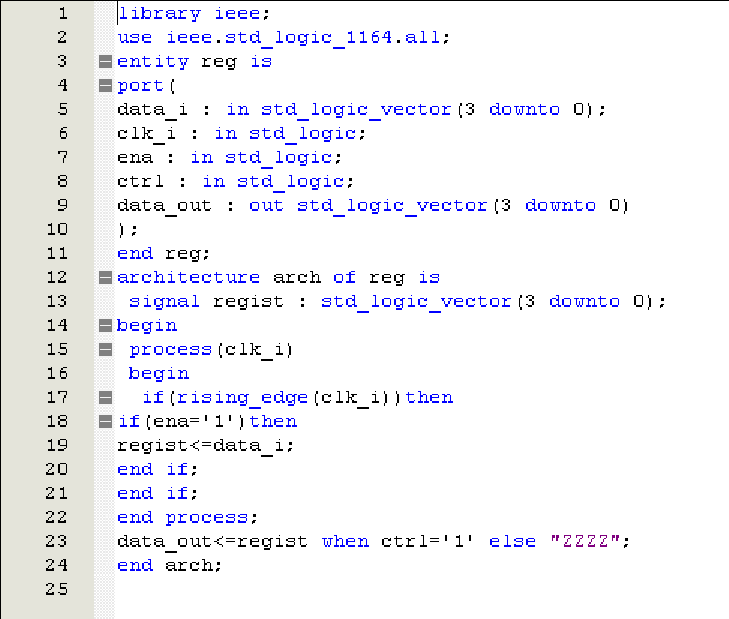
Task: Collapse the begin fold marker on line 14
Action: pos(106,326)
